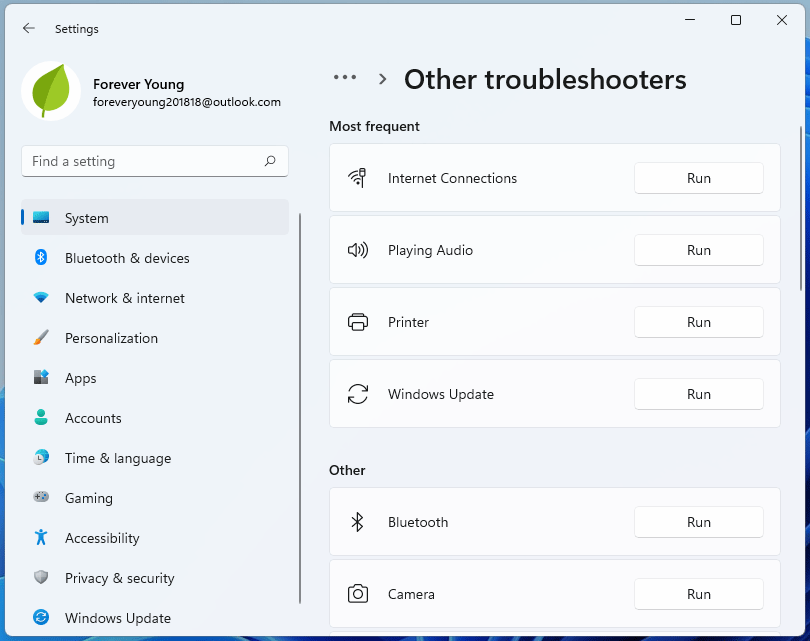
Task: Click the System monitor icon
Action: pyautogui.click(x=41, y=217)
